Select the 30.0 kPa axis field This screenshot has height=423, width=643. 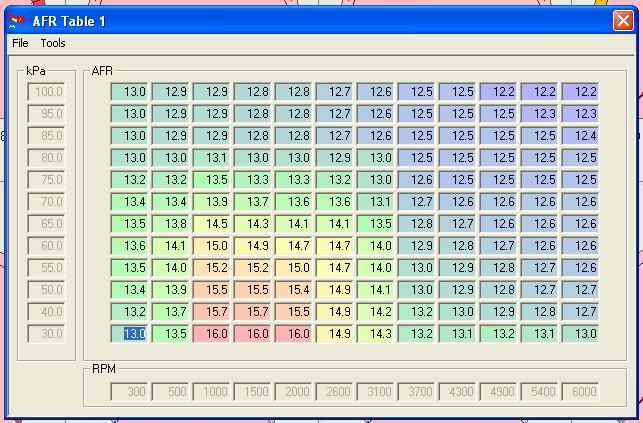[x=47, y=334]
